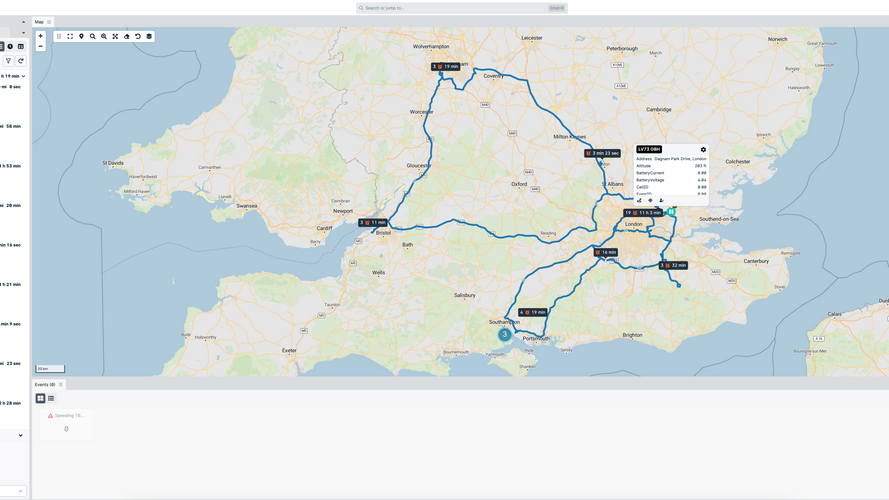Viewport: 889px width, 500px height.
Task: Click the filter funnel icon in left panel
Action: coord(9,61)
